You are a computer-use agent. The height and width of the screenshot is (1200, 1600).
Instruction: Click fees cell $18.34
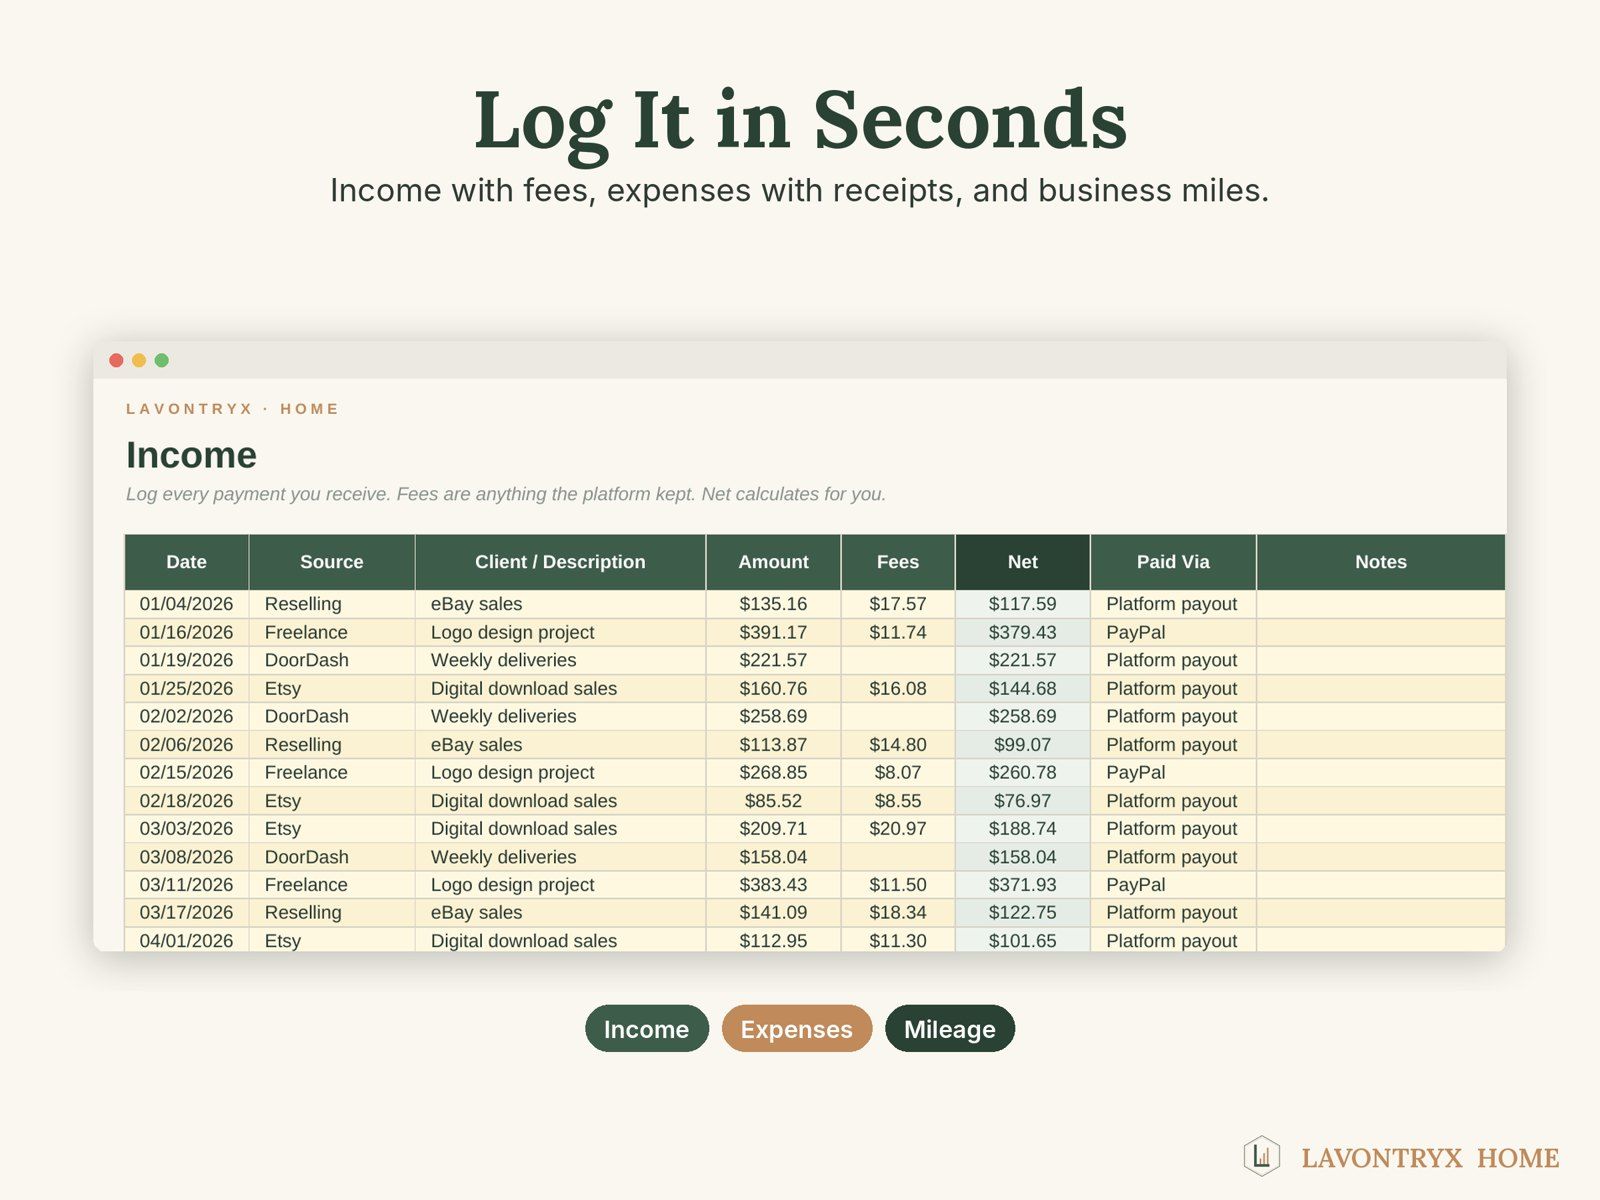point(898,913)
